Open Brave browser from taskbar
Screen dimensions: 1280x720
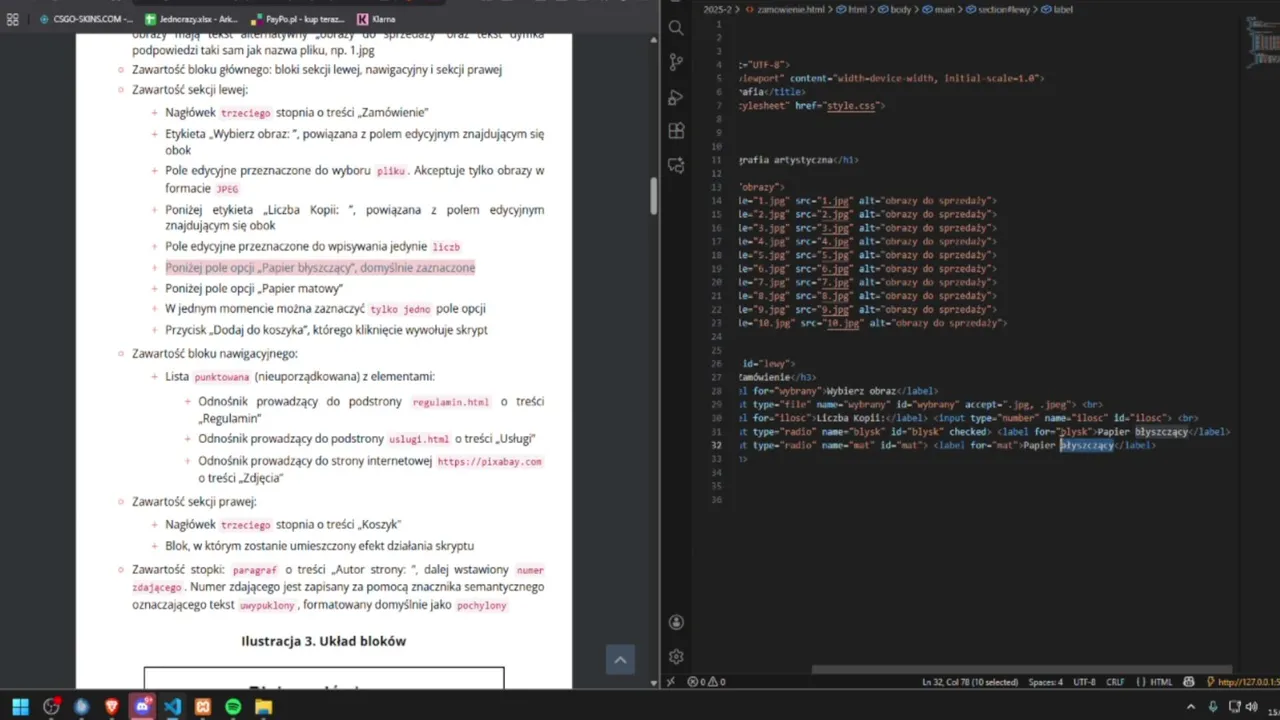[112, 706]
